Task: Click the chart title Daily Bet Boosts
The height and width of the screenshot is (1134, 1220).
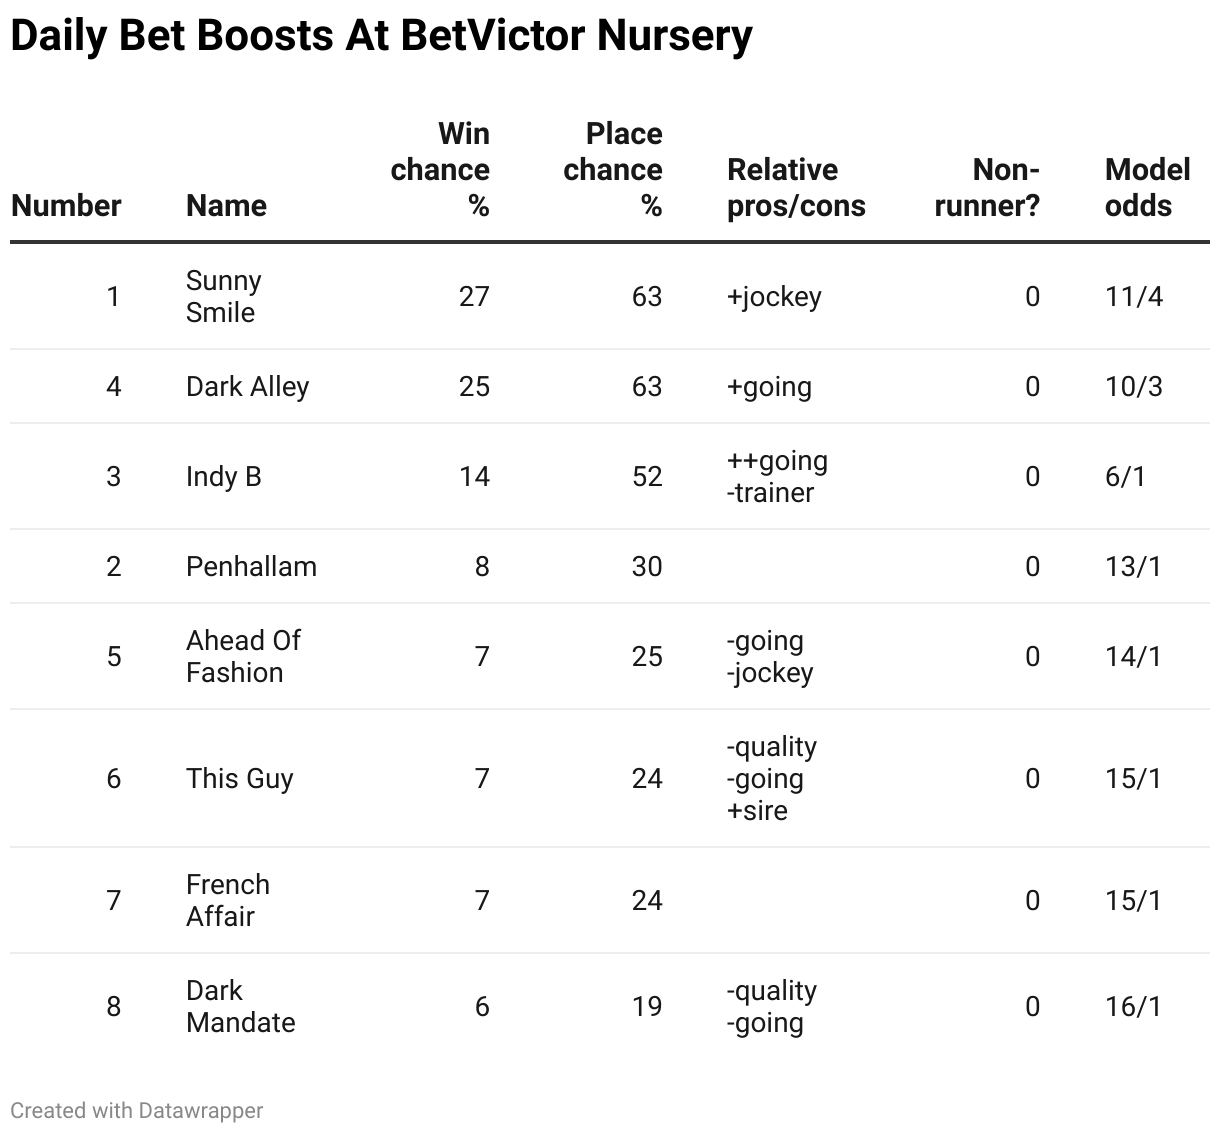Action: coord(381,36)
